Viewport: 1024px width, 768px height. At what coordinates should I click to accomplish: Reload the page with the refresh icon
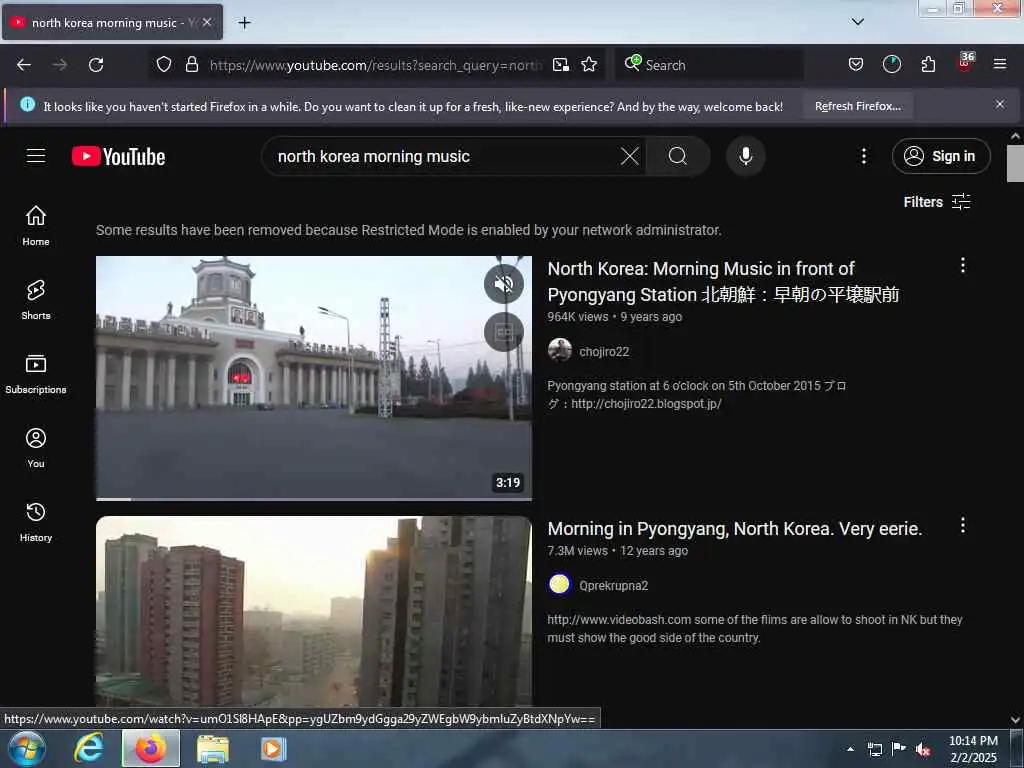coord(96,65)
